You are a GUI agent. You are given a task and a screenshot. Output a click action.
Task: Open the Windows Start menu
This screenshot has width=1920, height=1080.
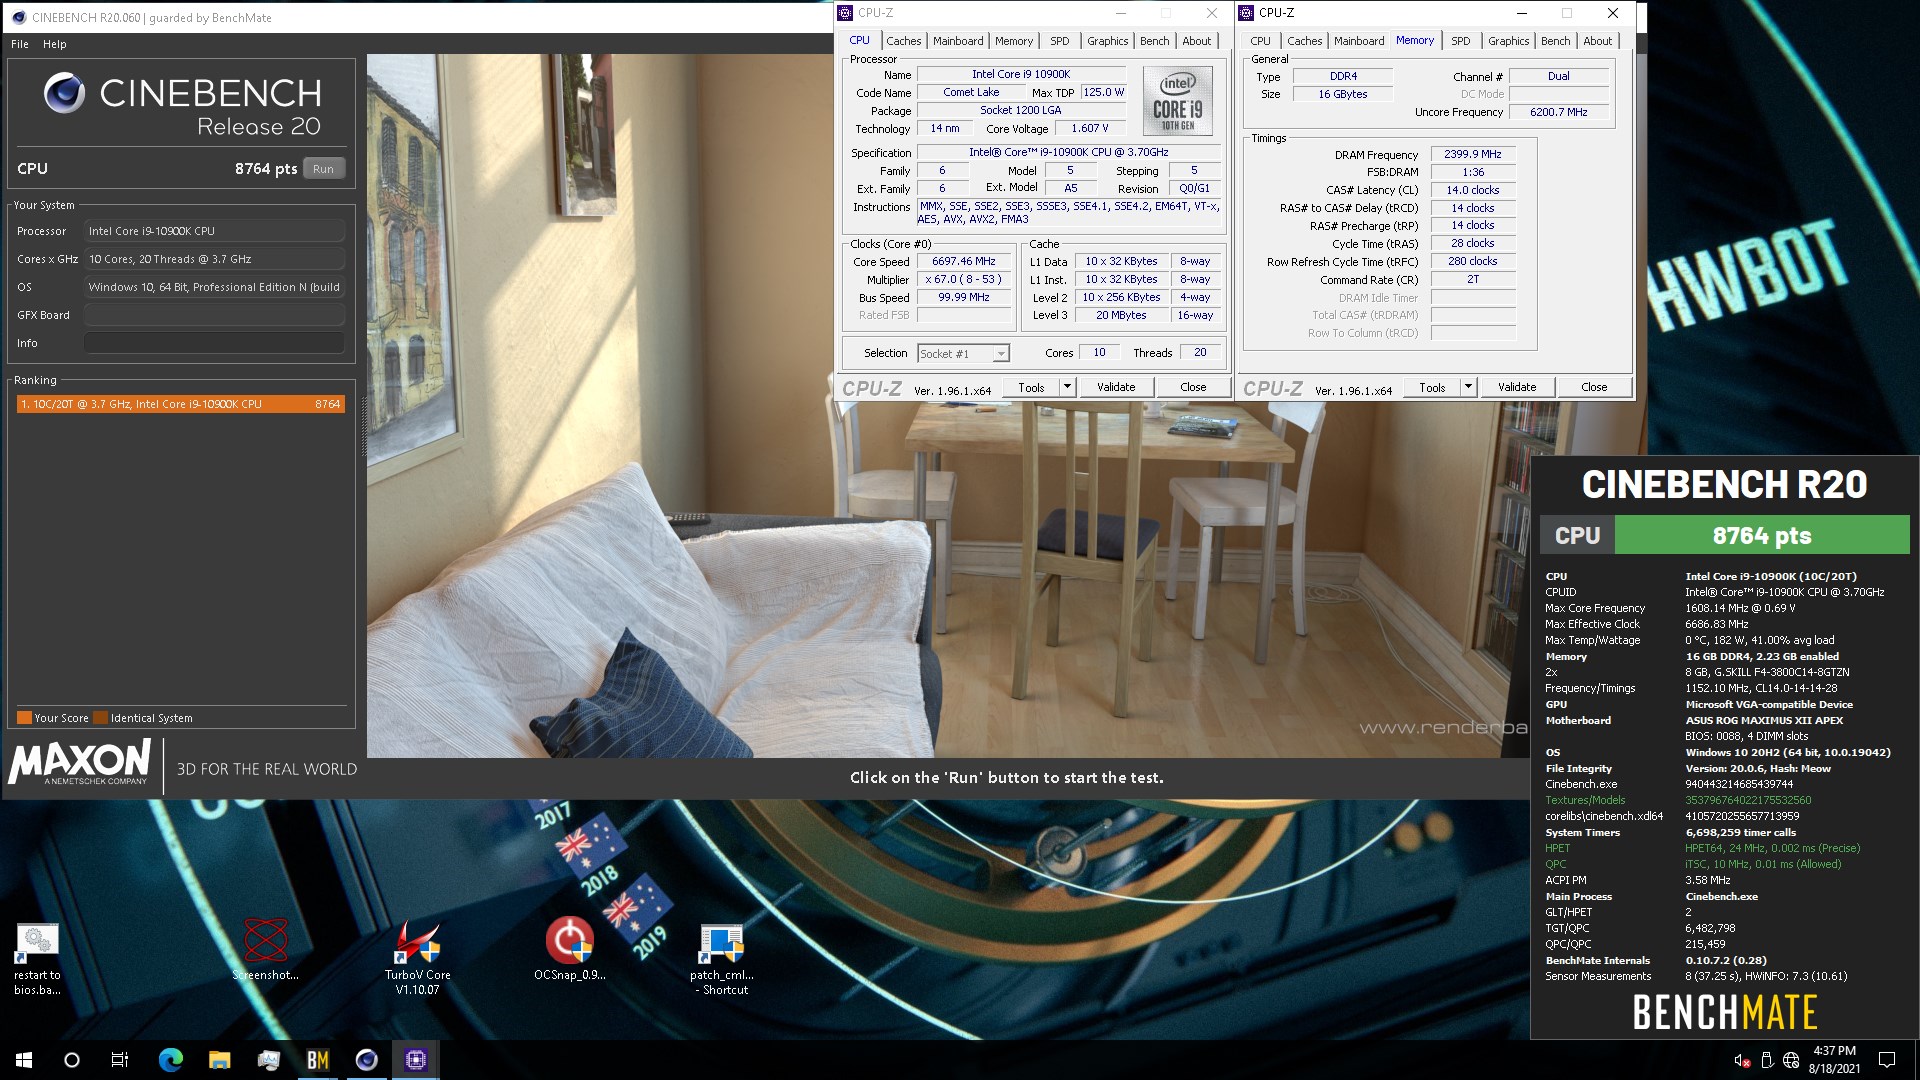pyautogui.click(x=24, y=1060)
